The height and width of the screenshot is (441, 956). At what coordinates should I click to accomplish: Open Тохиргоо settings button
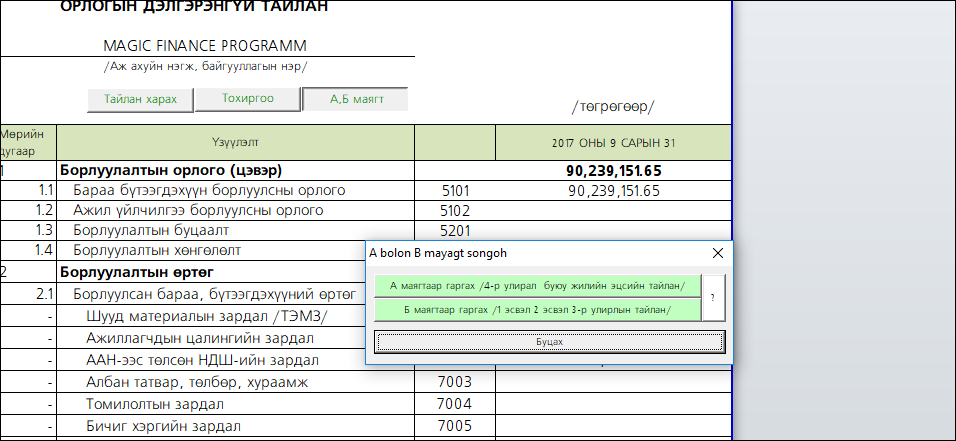[x=247, y=99]
